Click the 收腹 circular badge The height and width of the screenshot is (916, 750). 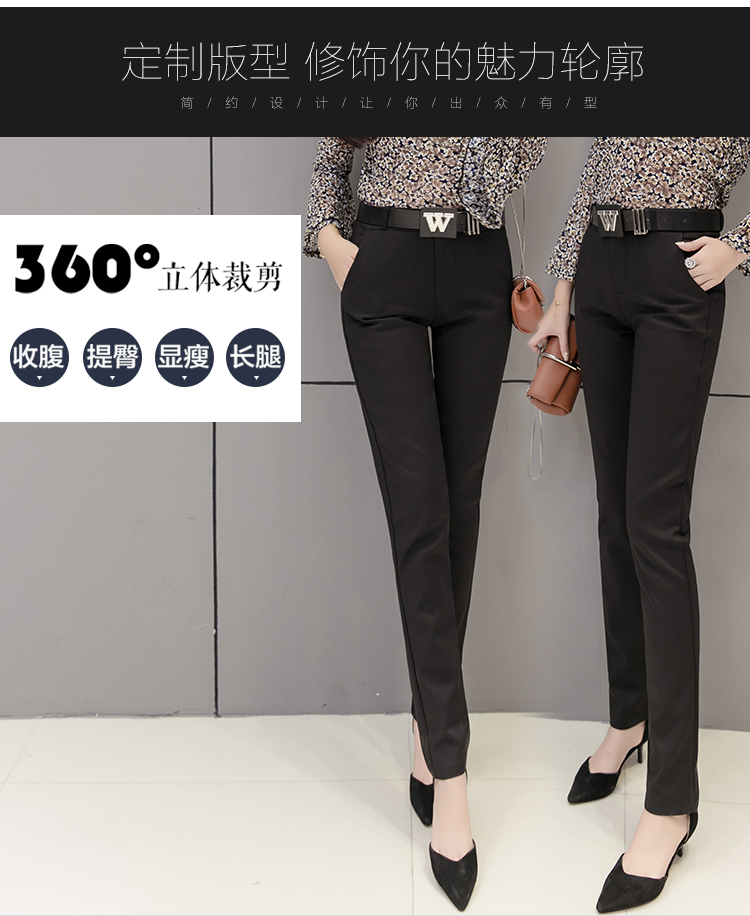(39, 358)
